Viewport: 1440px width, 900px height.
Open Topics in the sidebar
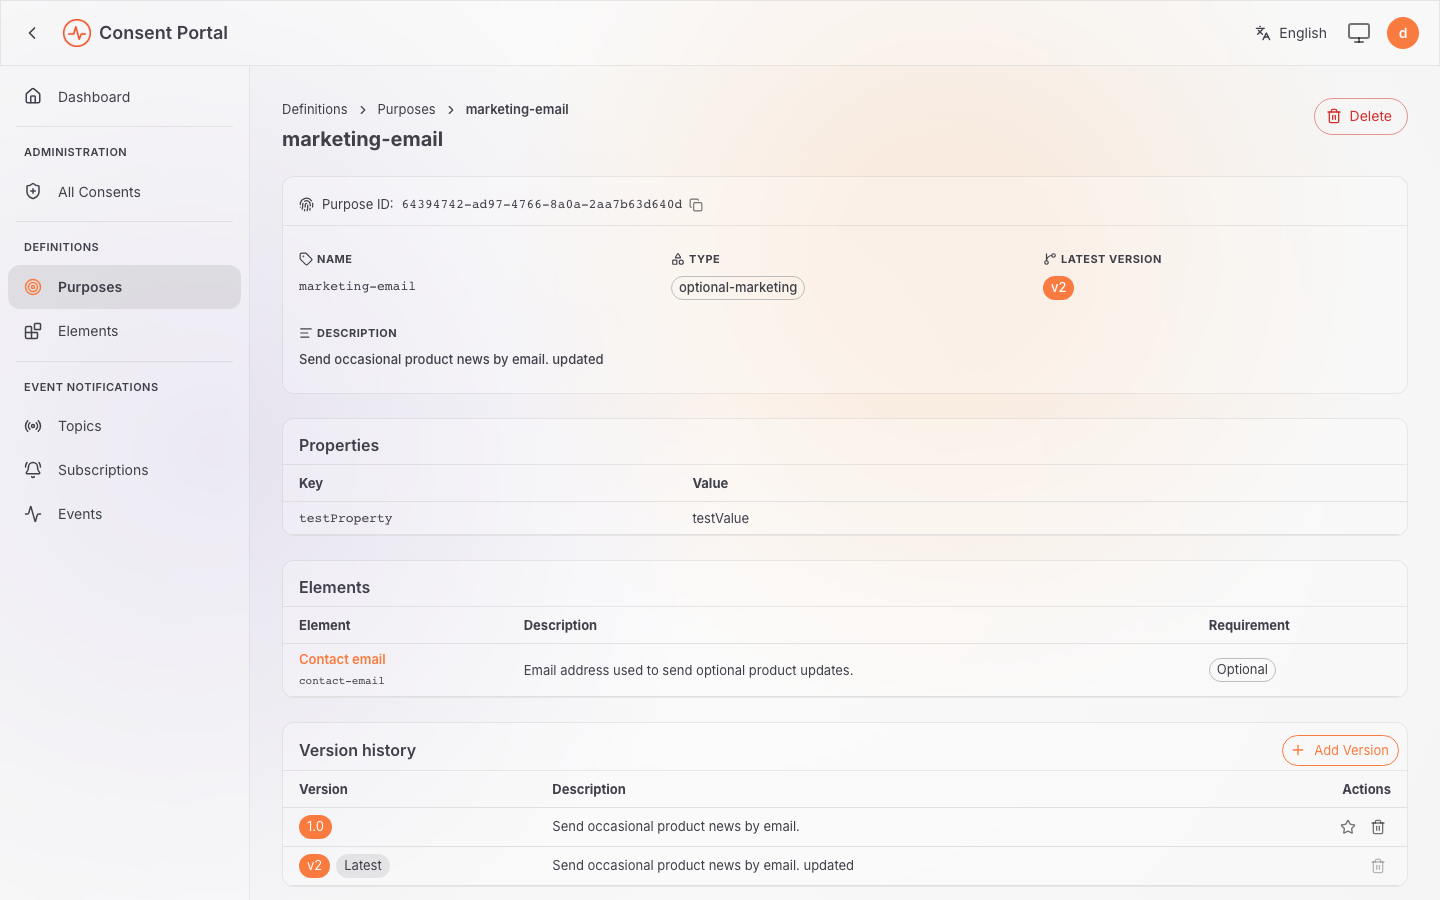point(124,426)
